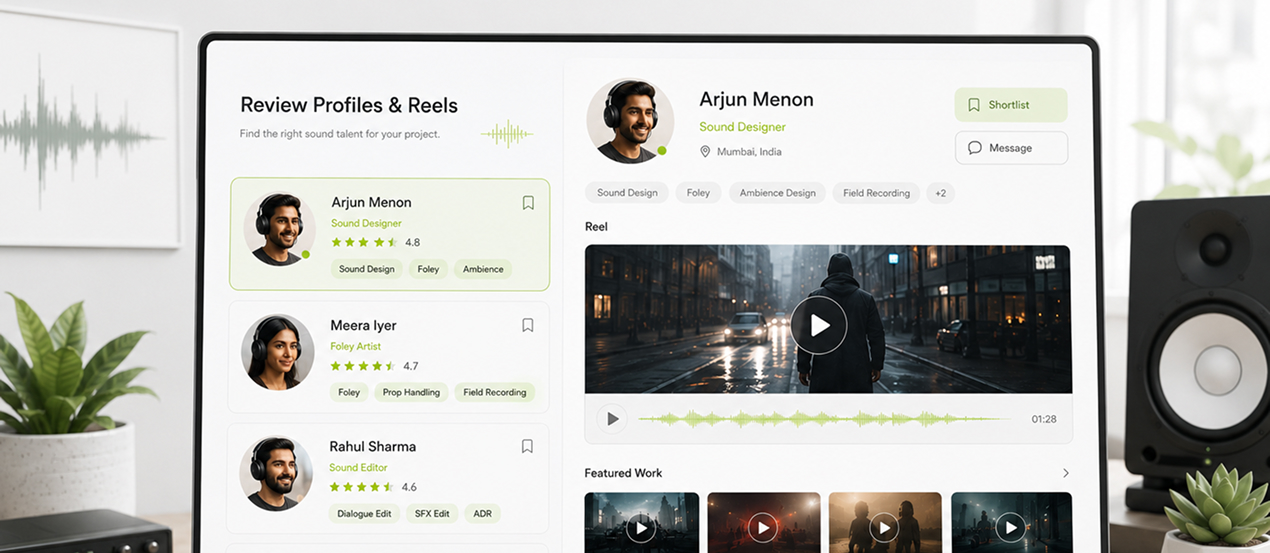Image resolution: width=1270 pixels, height=553 pixels.
Task: Click the Field Recording chip on Meera's card
Action: [x=495, y=392]
